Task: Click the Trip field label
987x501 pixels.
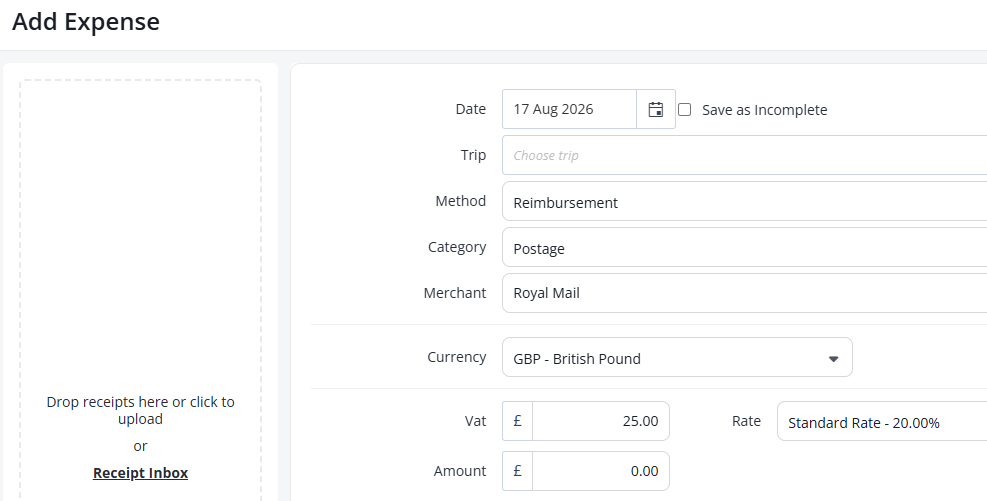Action: (473, 155)
